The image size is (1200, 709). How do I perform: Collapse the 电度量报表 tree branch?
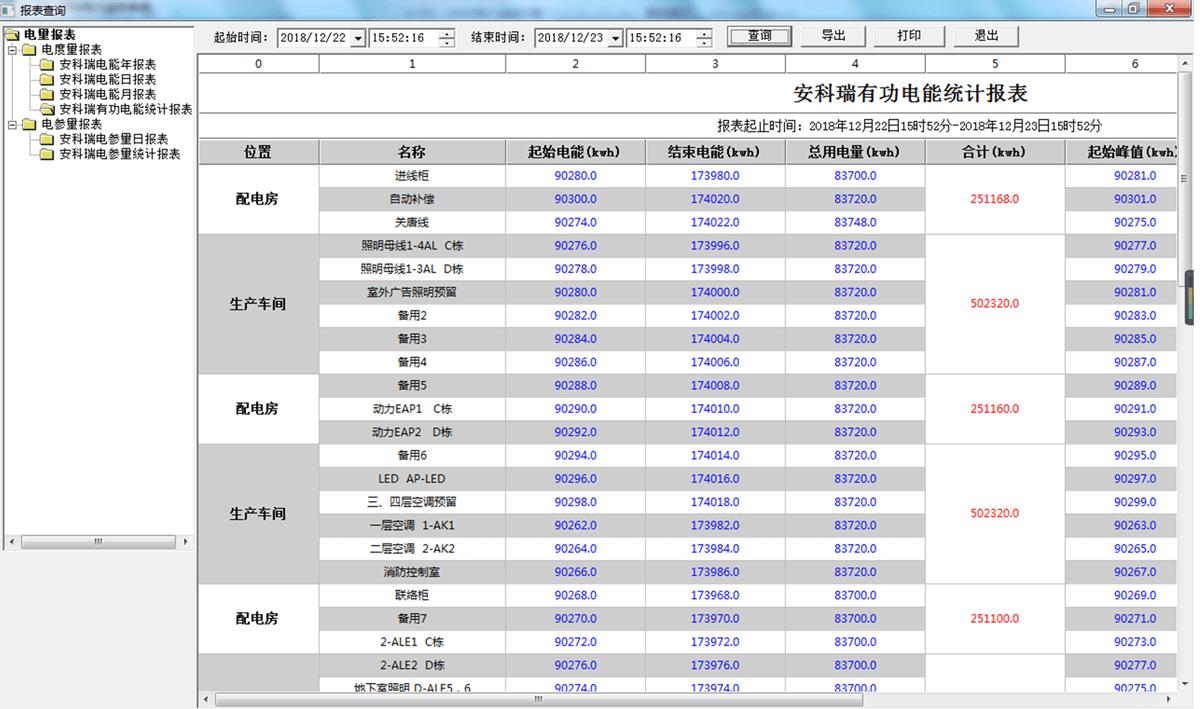click(12, 48)
